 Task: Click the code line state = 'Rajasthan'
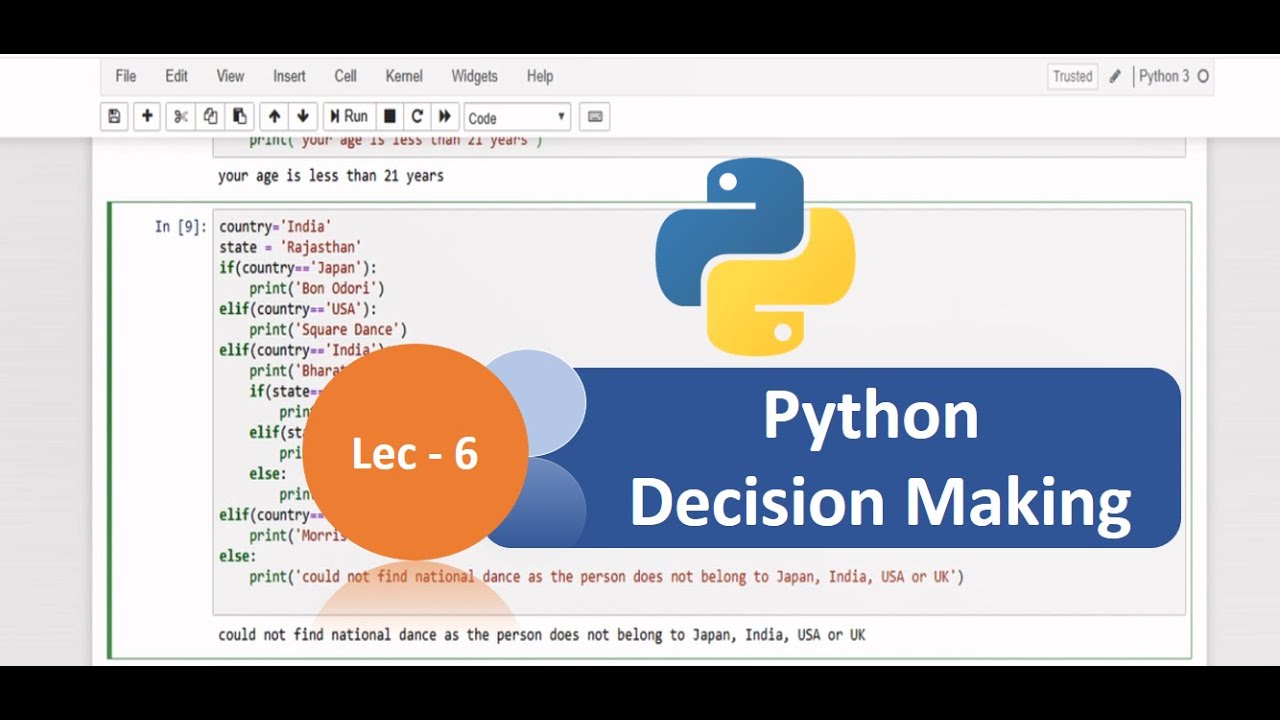pyautogui.click(x=290, y=247)
